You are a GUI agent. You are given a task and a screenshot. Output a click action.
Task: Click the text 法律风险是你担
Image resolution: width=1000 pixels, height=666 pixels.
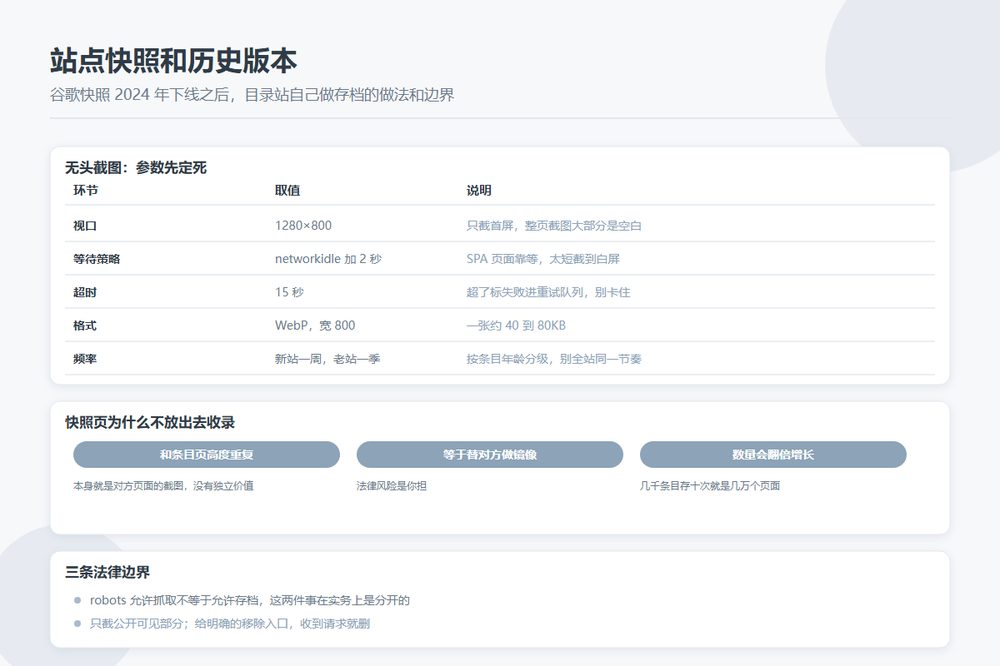tap(392, 485)
